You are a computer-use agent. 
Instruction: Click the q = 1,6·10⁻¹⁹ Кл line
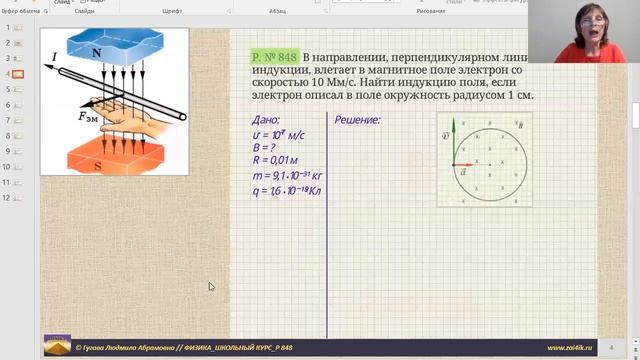point(287,191)
